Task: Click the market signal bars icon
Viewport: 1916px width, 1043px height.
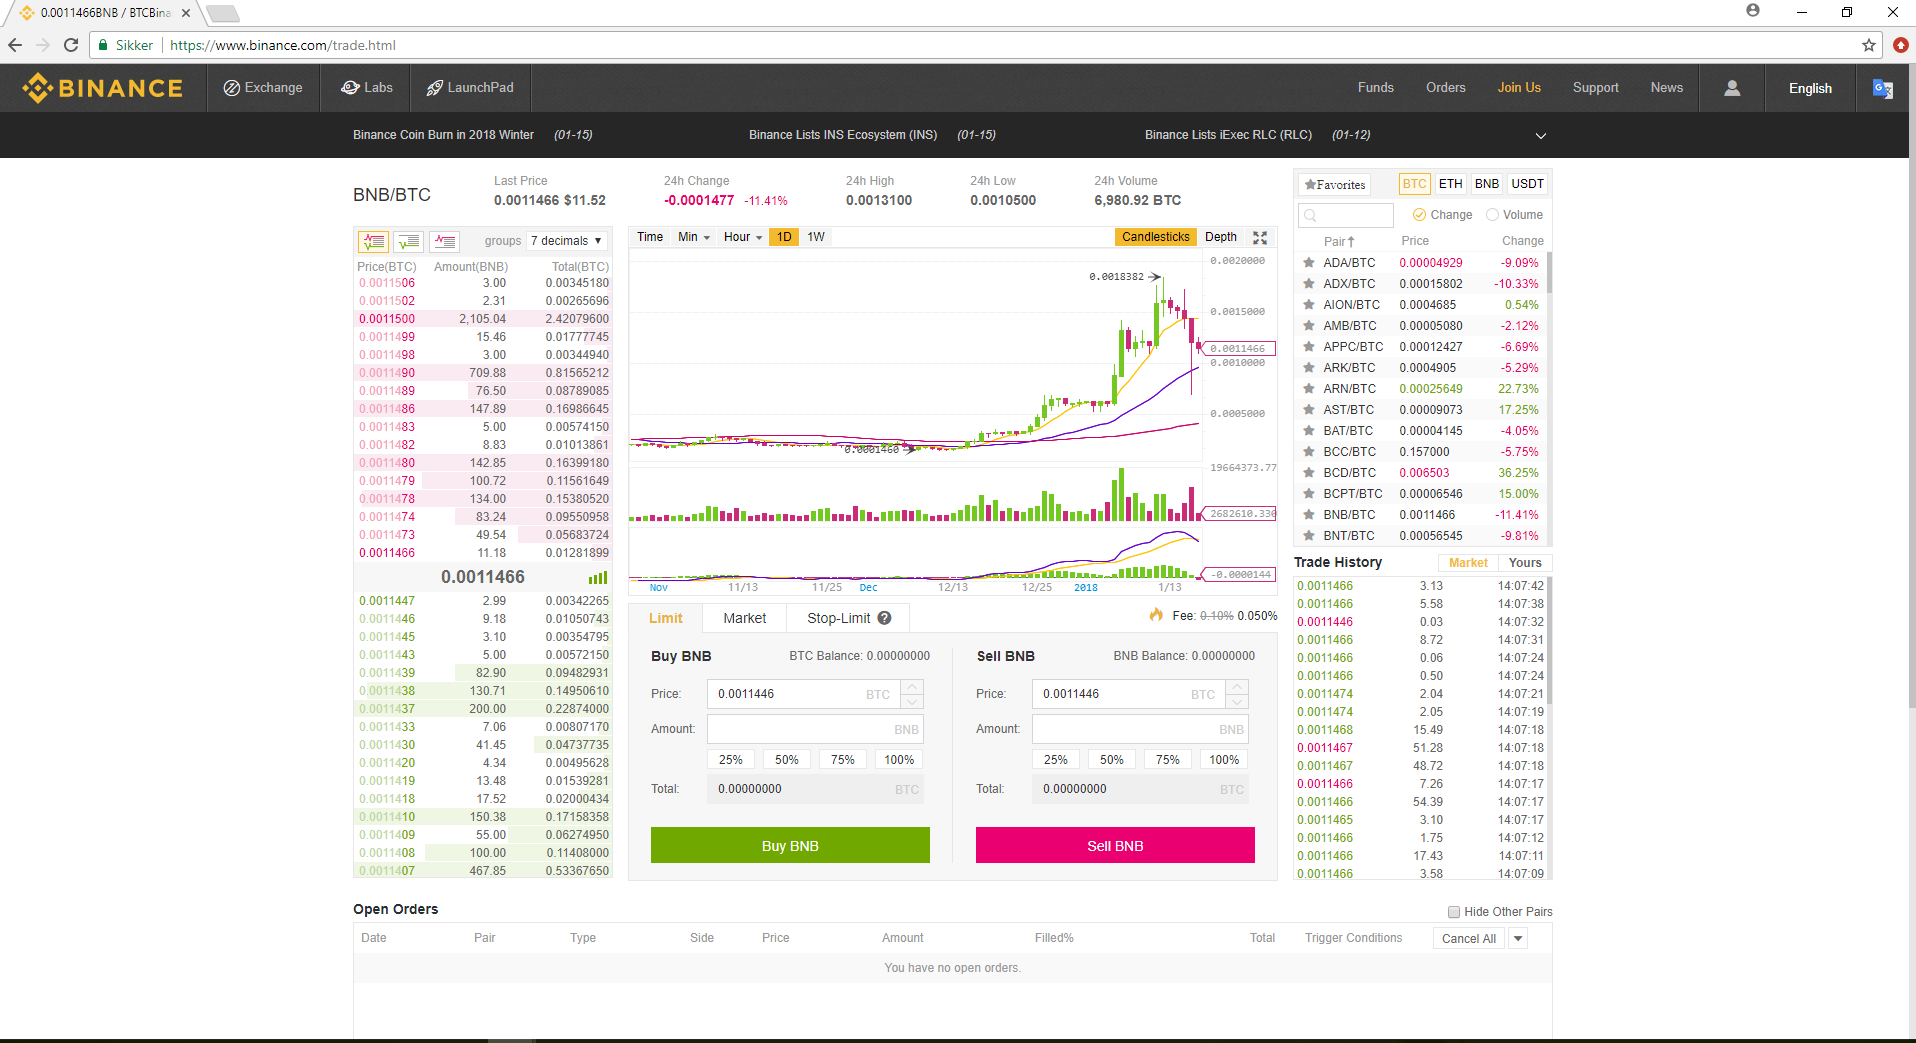Action: coord(598,578)
